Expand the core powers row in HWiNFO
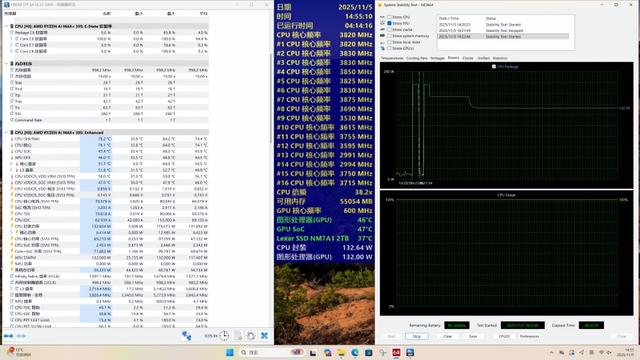The height and width of the screenshot is (360, 640). click(x=11, y=232)
